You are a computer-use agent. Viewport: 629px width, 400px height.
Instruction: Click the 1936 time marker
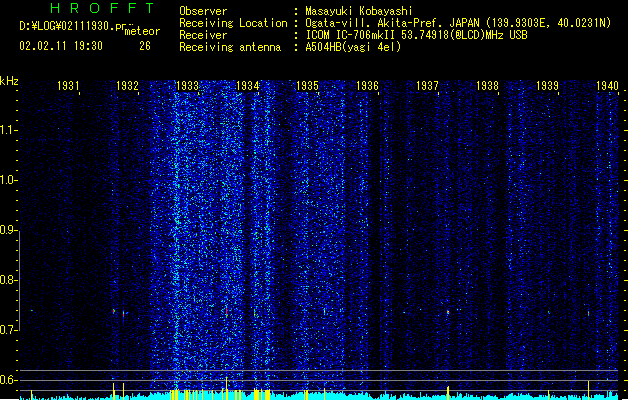pos(367,86)
